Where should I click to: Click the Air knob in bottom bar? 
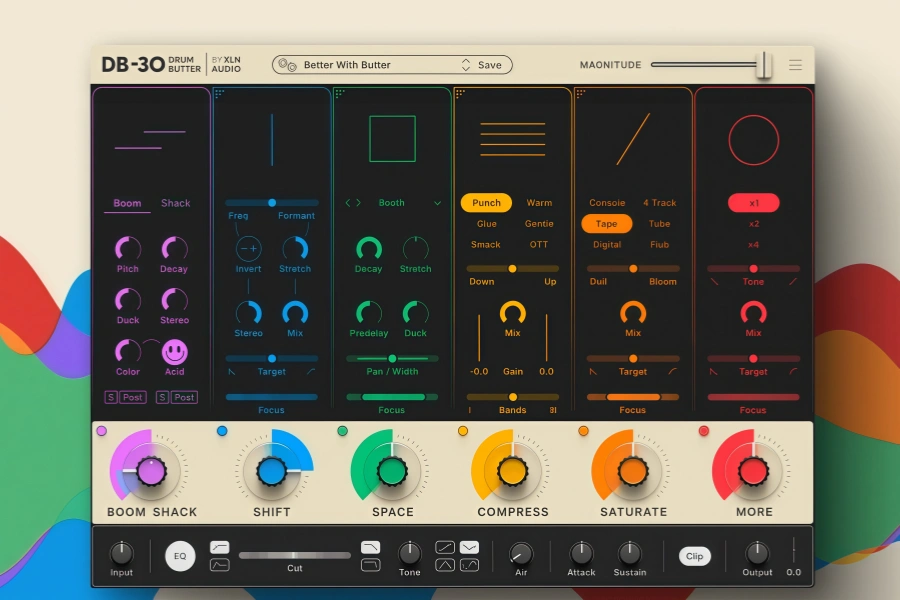tap(521, 554)
